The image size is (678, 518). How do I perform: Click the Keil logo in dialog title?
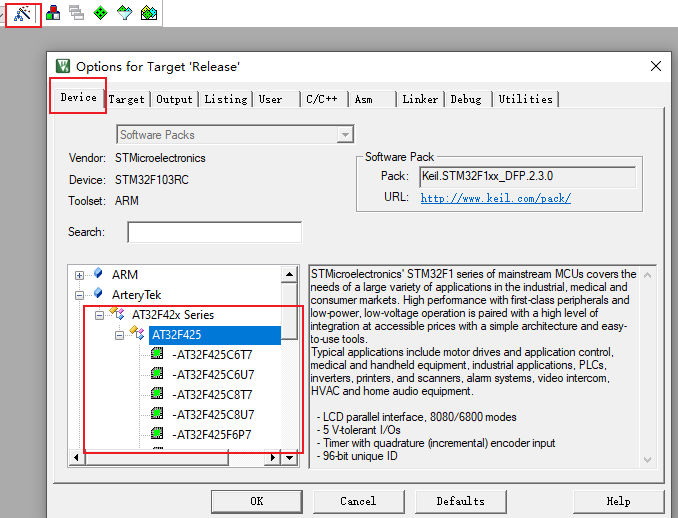click(63, 66)
